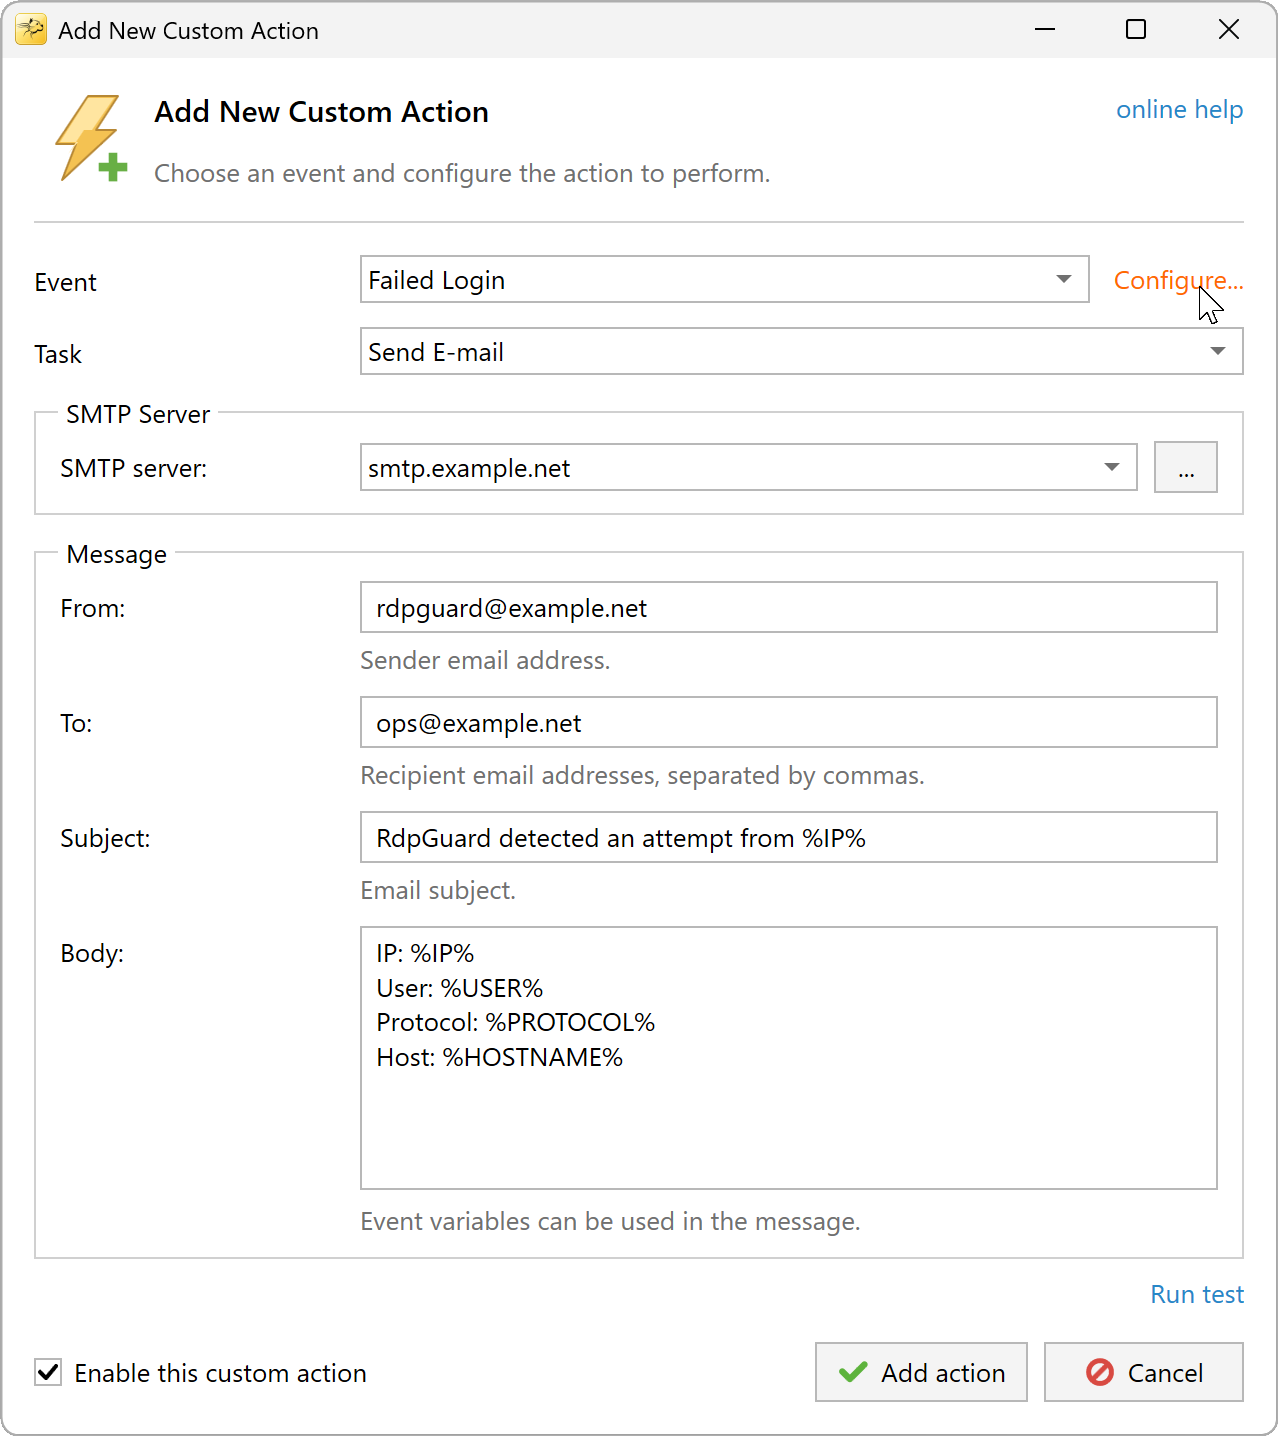
Task: Click into the To recipient field
Action: 788,722
